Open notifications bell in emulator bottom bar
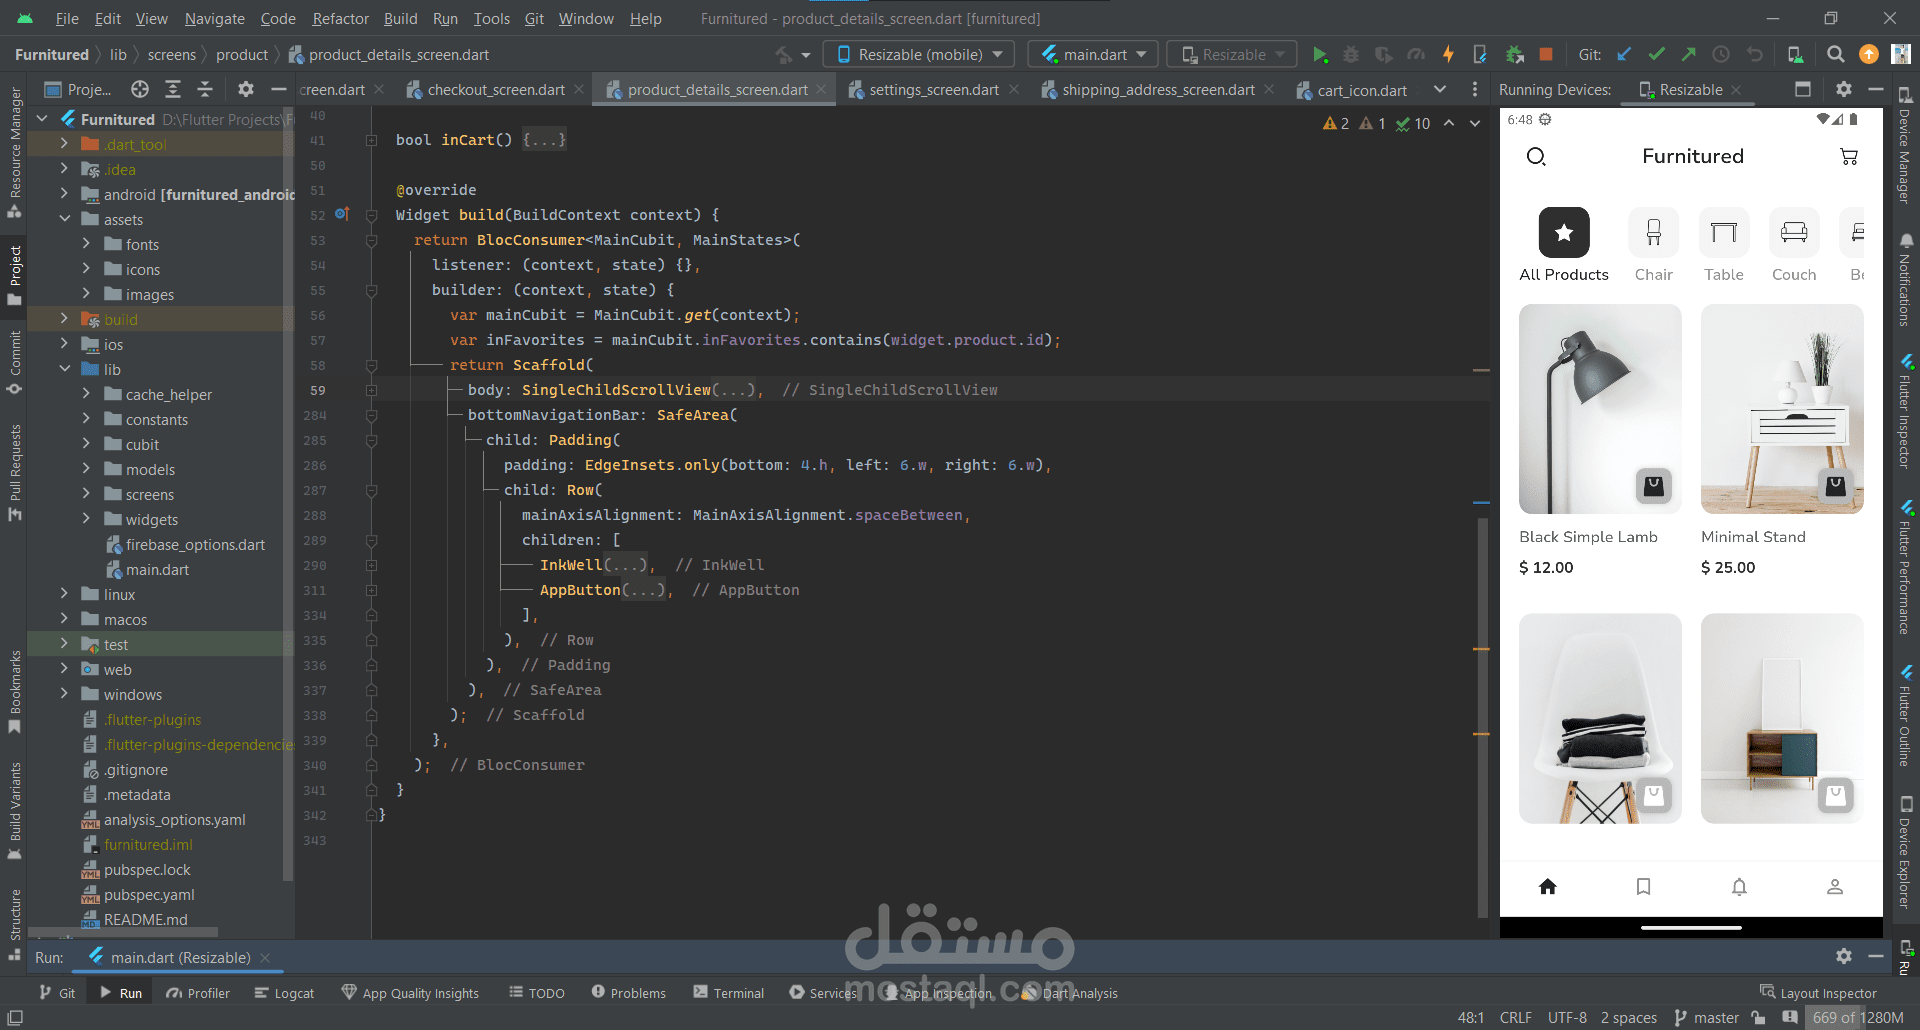 pyautogui.click(x=1740, y=887)
